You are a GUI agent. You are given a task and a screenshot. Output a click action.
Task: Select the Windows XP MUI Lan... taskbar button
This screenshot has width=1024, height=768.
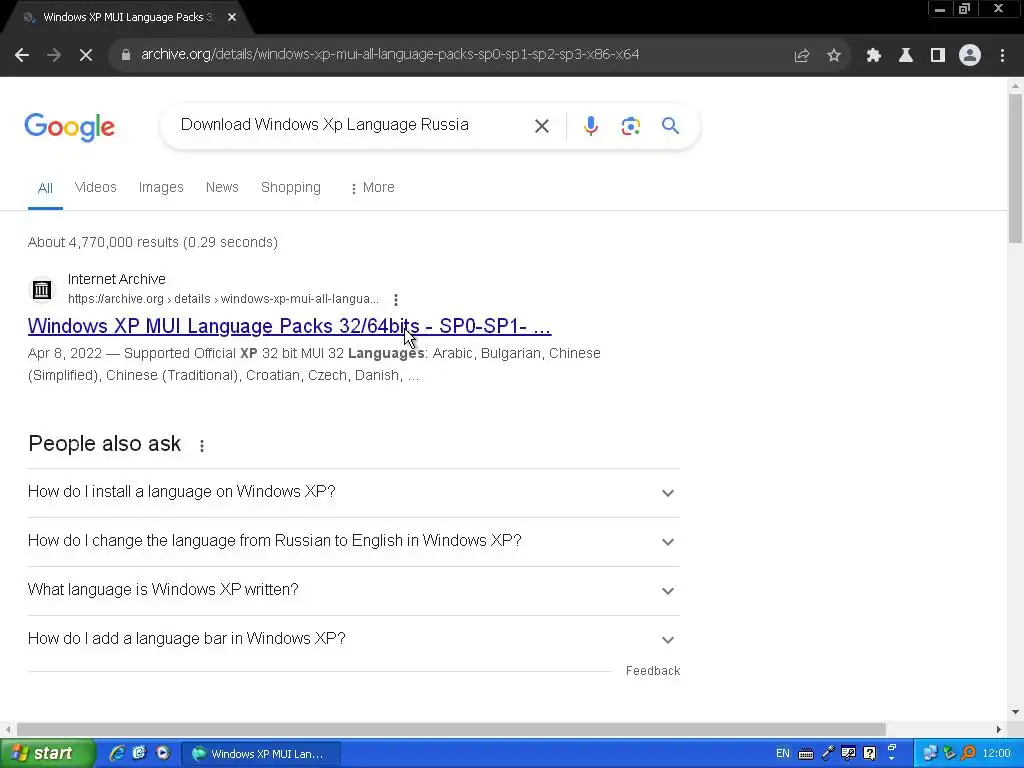pyautogui.click(x=261, y=754)
